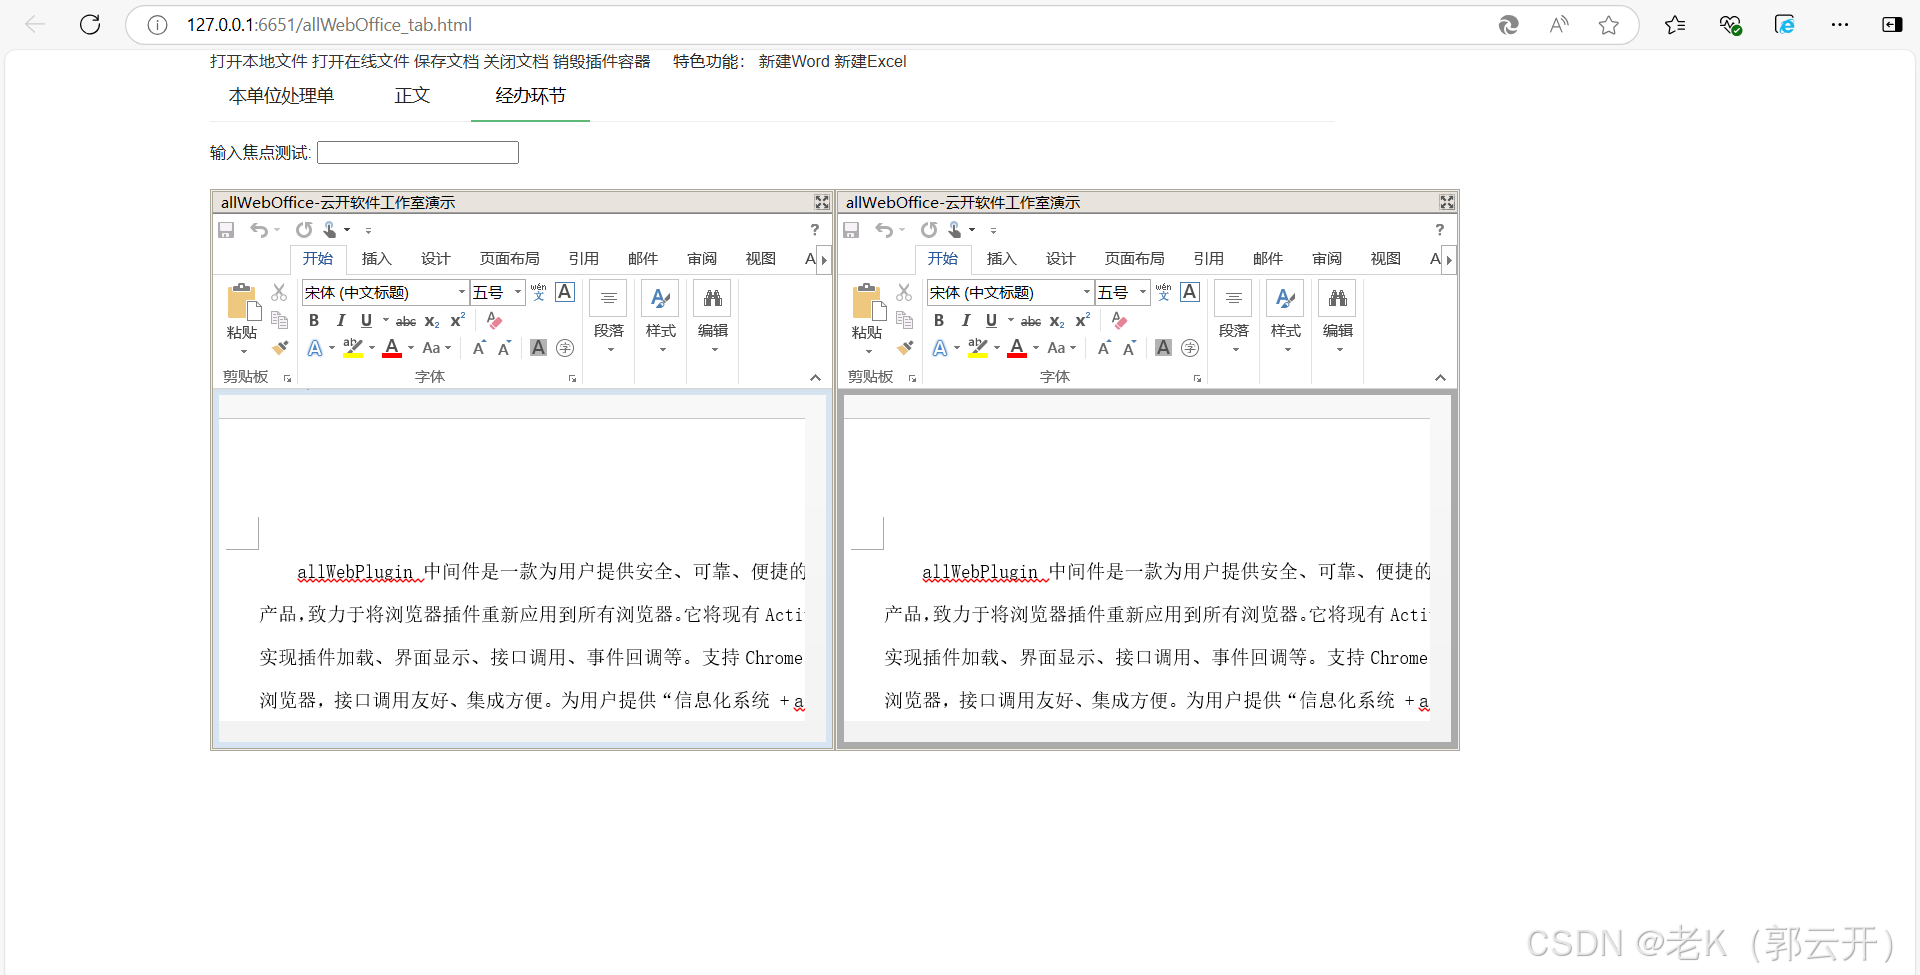Select the Format Painter icon in left document ribbon
The image size is (1920, 975).
click(280, 347)
